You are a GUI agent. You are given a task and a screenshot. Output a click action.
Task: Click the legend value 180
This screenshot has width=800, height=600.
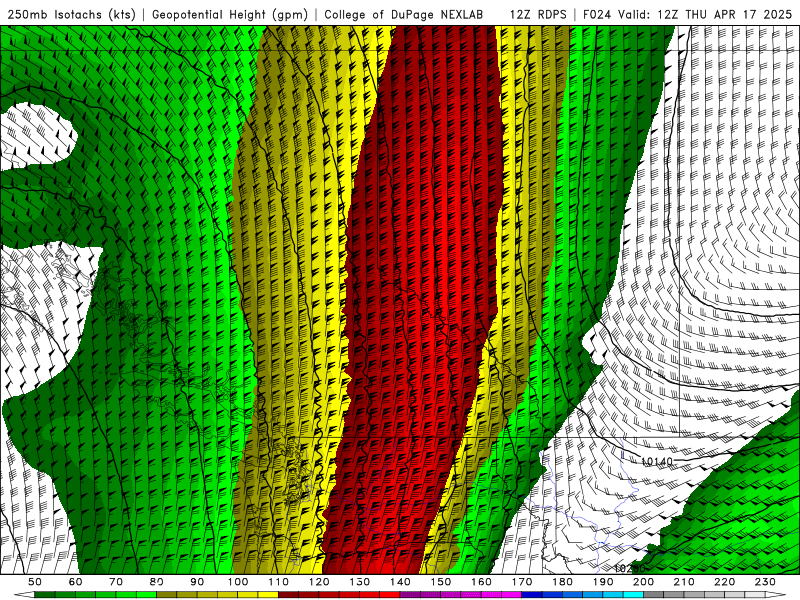tap(562, 582)
